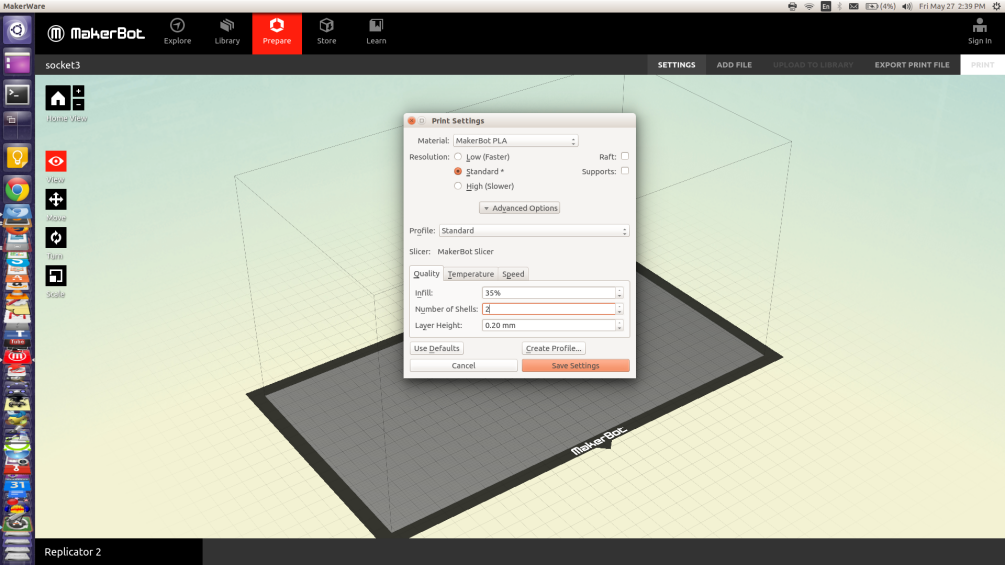
Task: Open the Material dropdown
Action: pyautogui.click(x=515, y=141)
